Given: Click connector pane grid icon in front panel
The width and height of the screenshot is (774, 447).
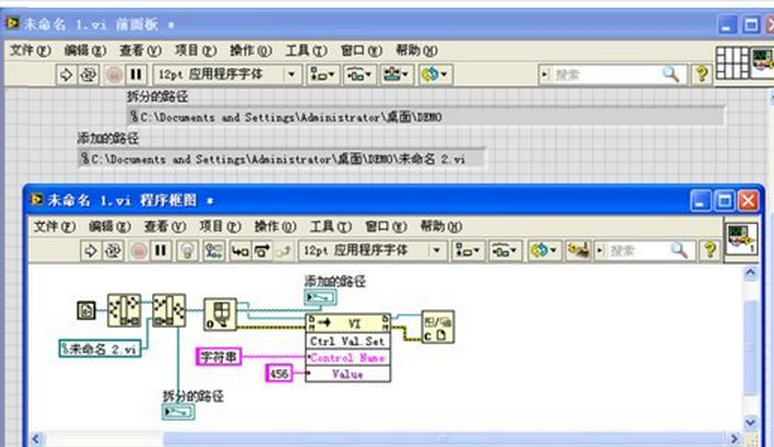Looking at the screenshot, I should click(732, 63).
